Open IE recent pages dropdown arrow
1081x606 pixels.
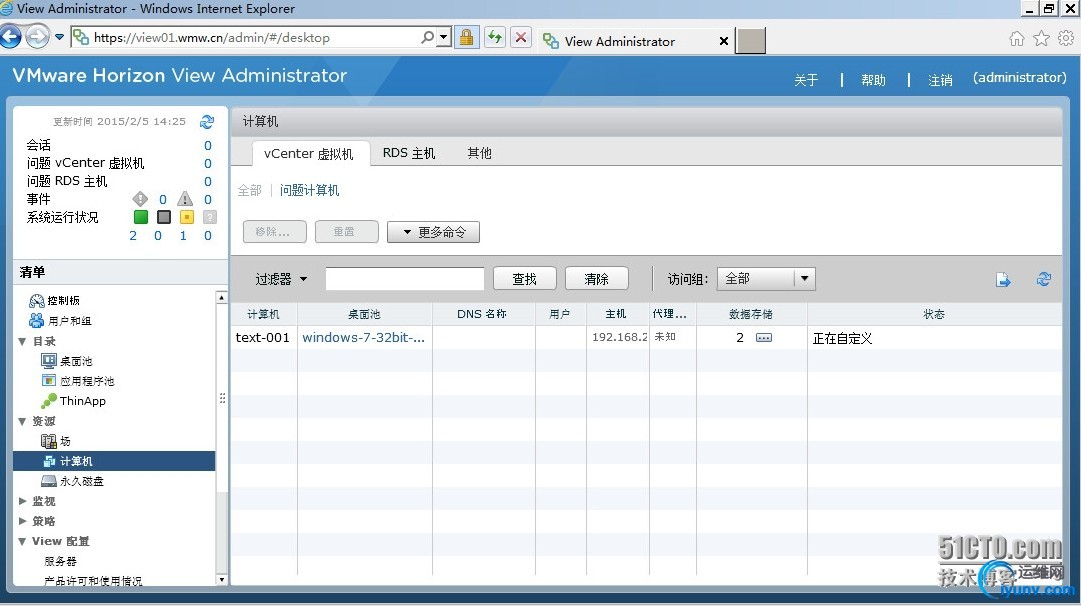(x=59, y=37)
